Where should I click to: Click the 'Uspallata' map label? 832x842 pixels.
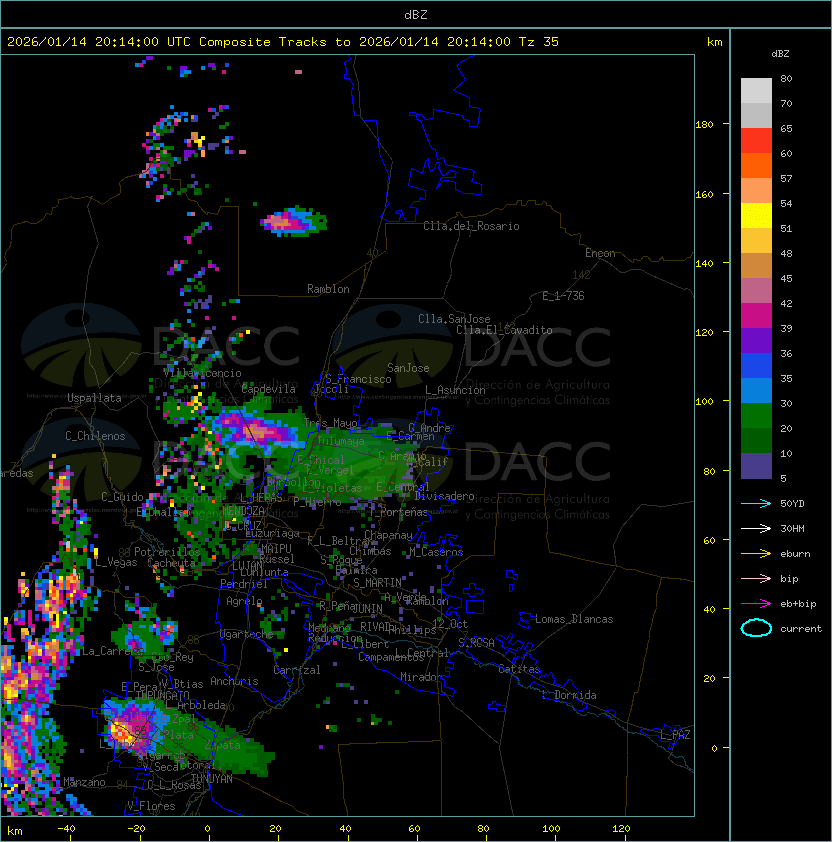(x=94, y=398)
